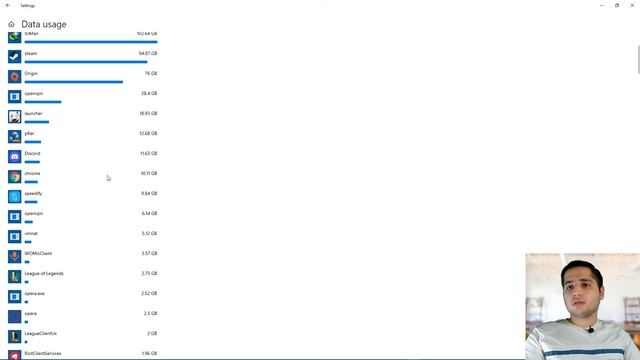Select the League of Legends icon
640x360 pixels.
[14, 276]
